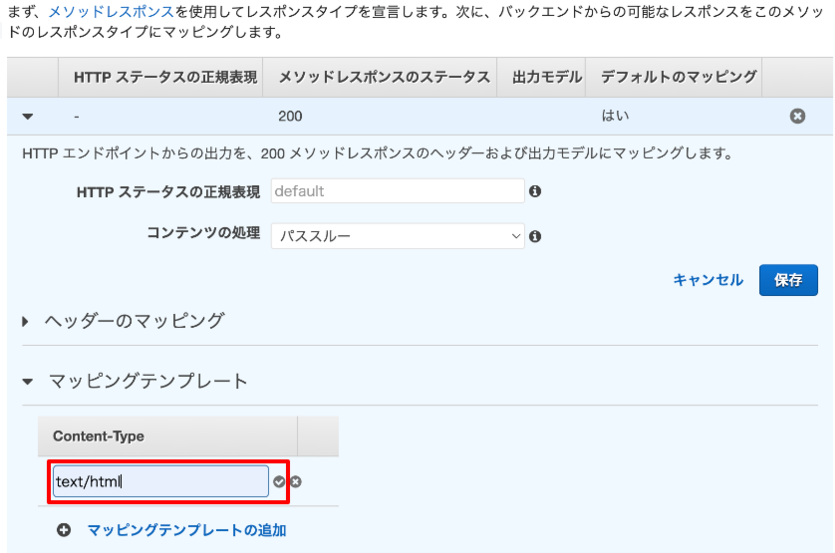Cancel the text/html entry with x icon
This screenshot has height=553, width=835.
pyautogui.click(x=296, y=482)
